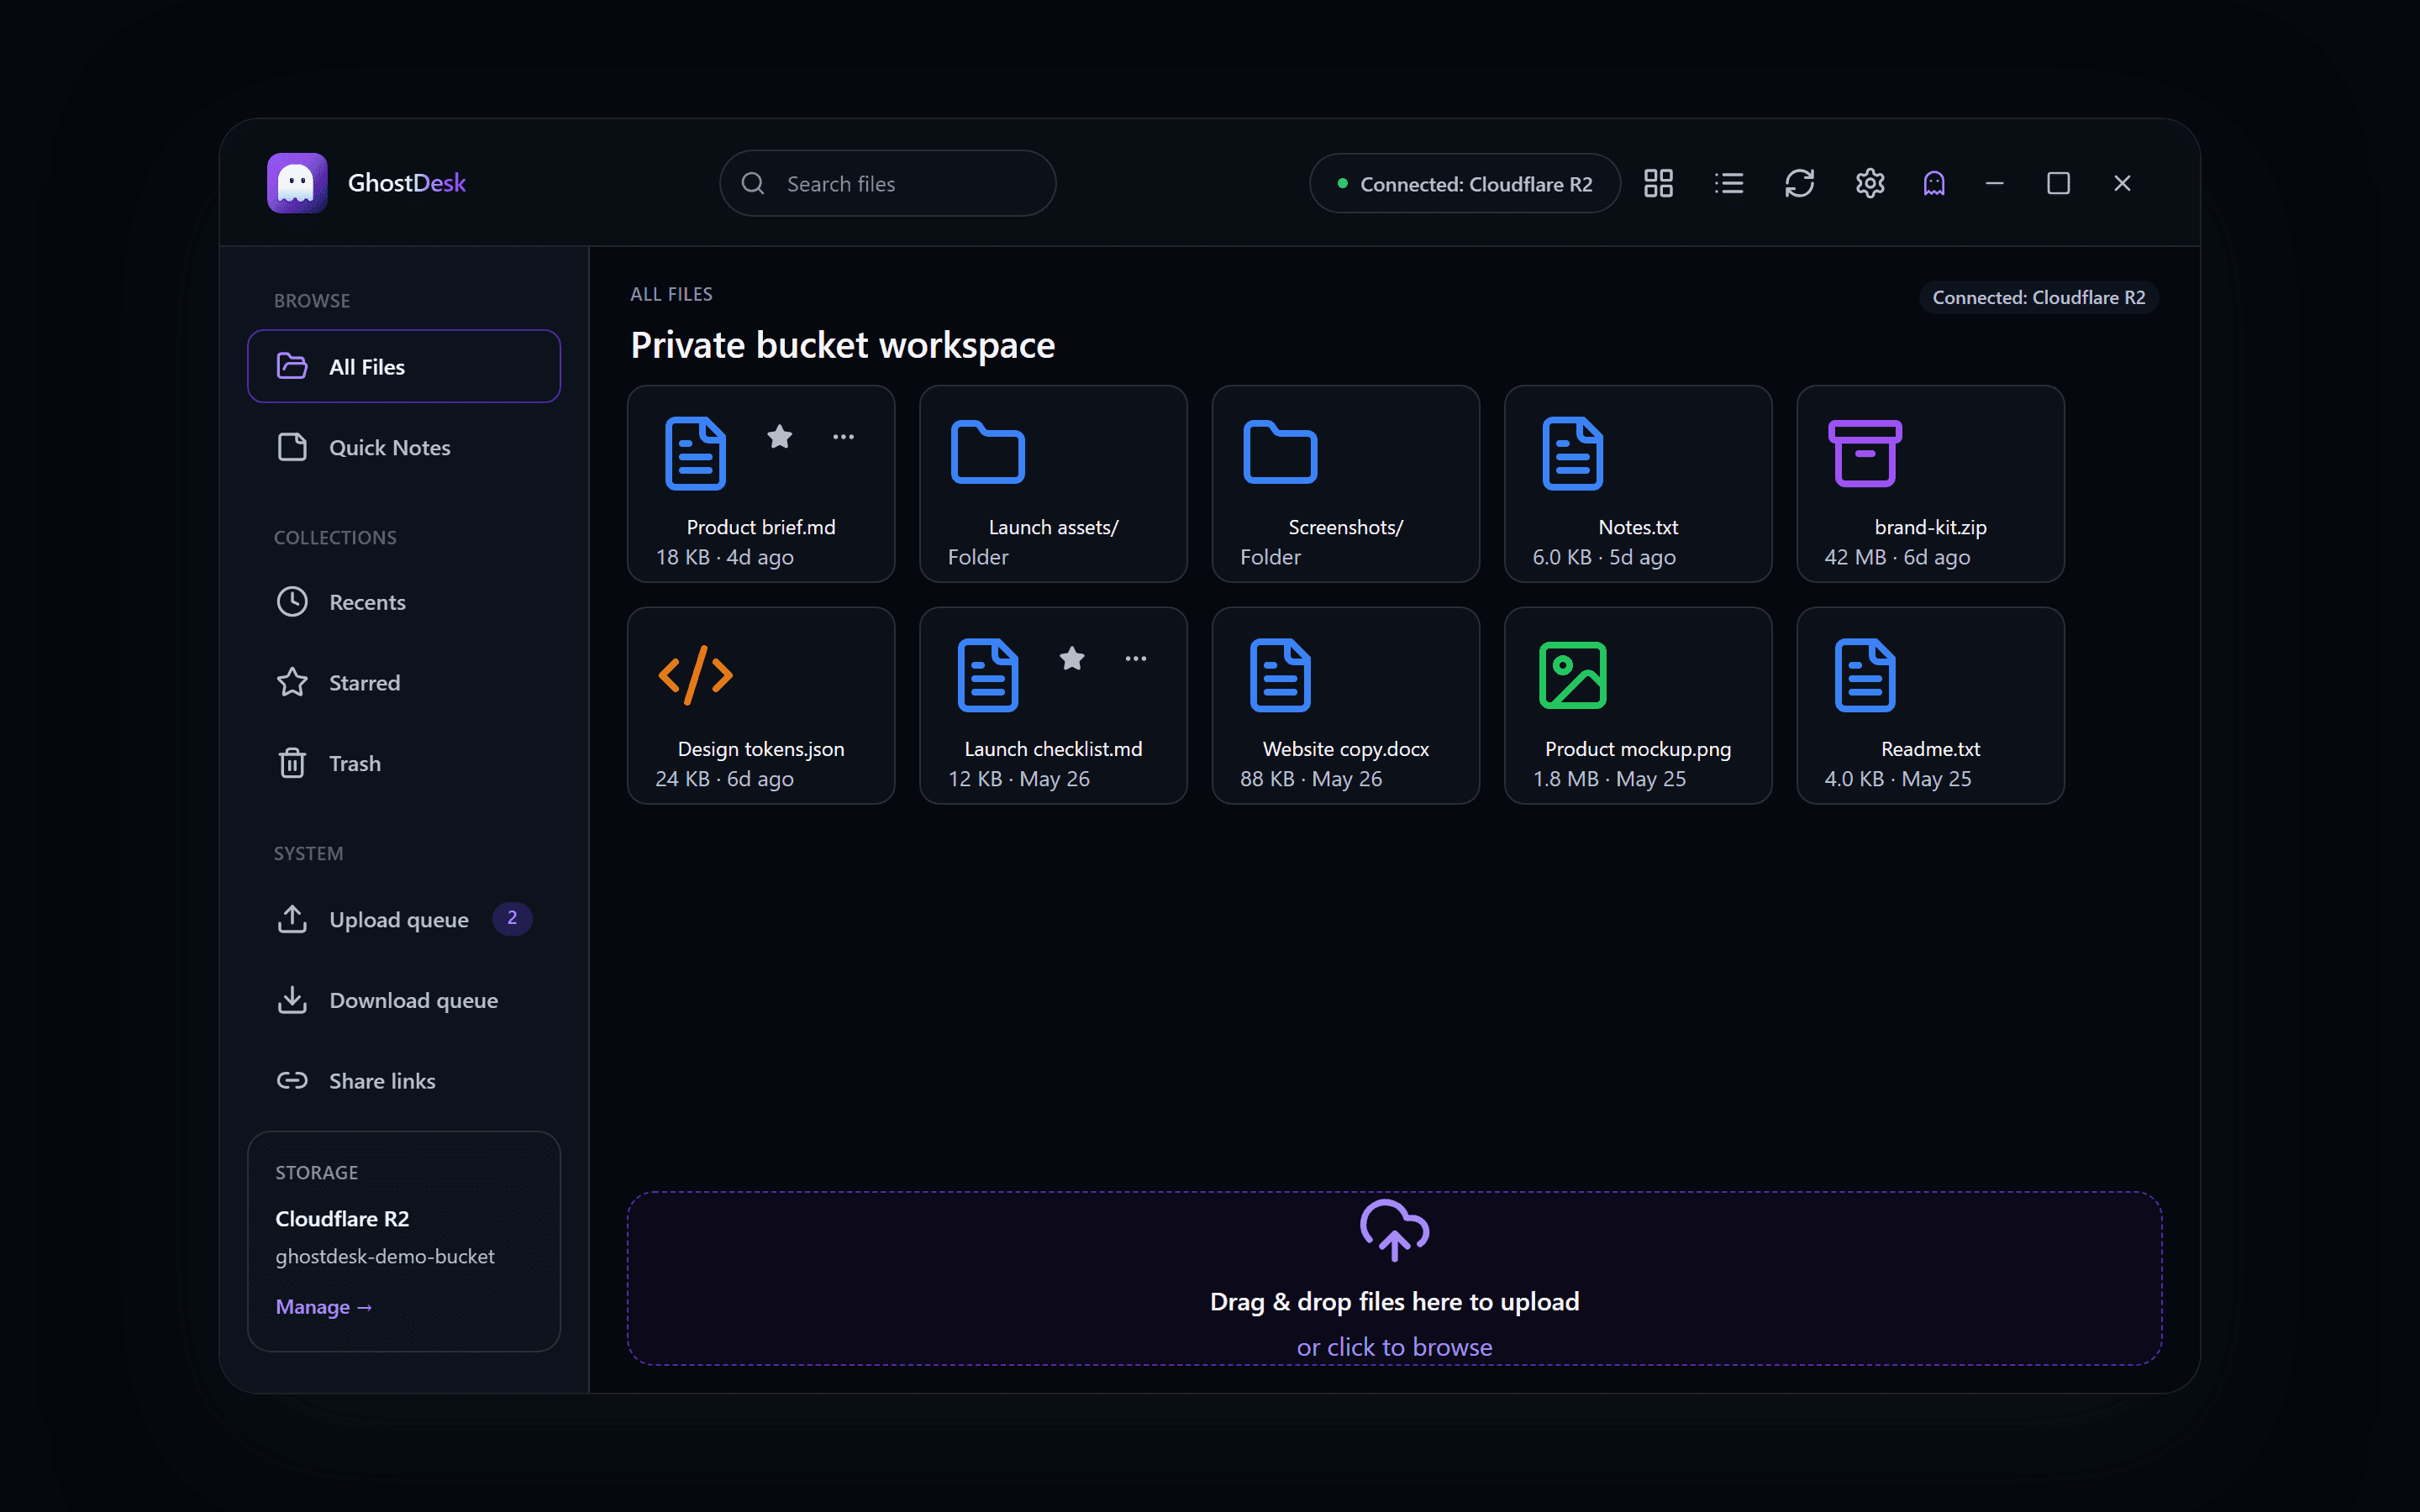
Task: Show Starred files
Action: 404,682
